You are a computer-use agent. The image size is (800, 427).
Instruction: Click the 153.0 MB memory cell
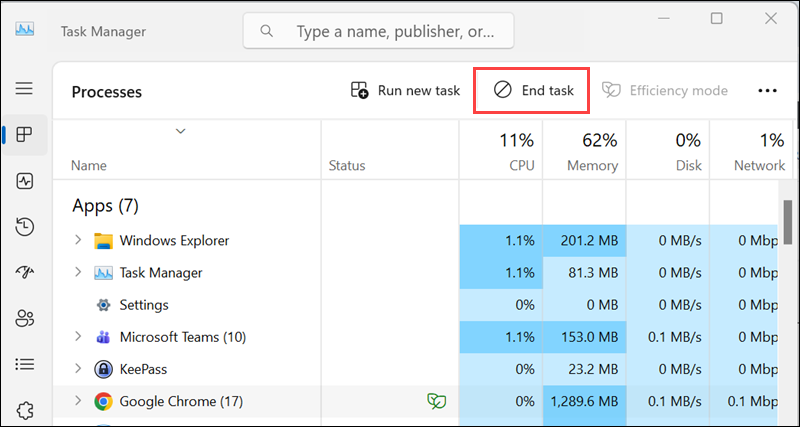tap(584, 337)
